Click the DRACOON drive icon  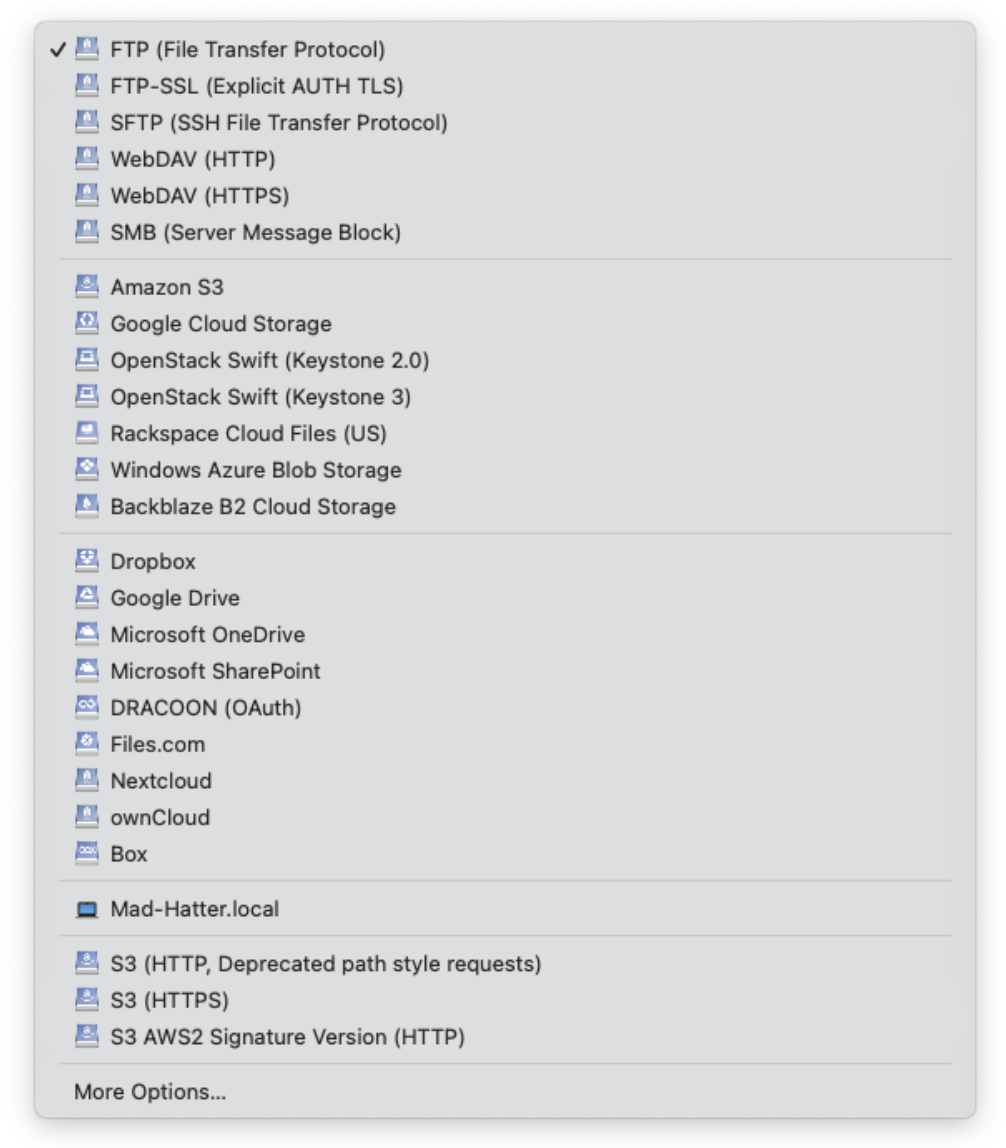[87, 707]
